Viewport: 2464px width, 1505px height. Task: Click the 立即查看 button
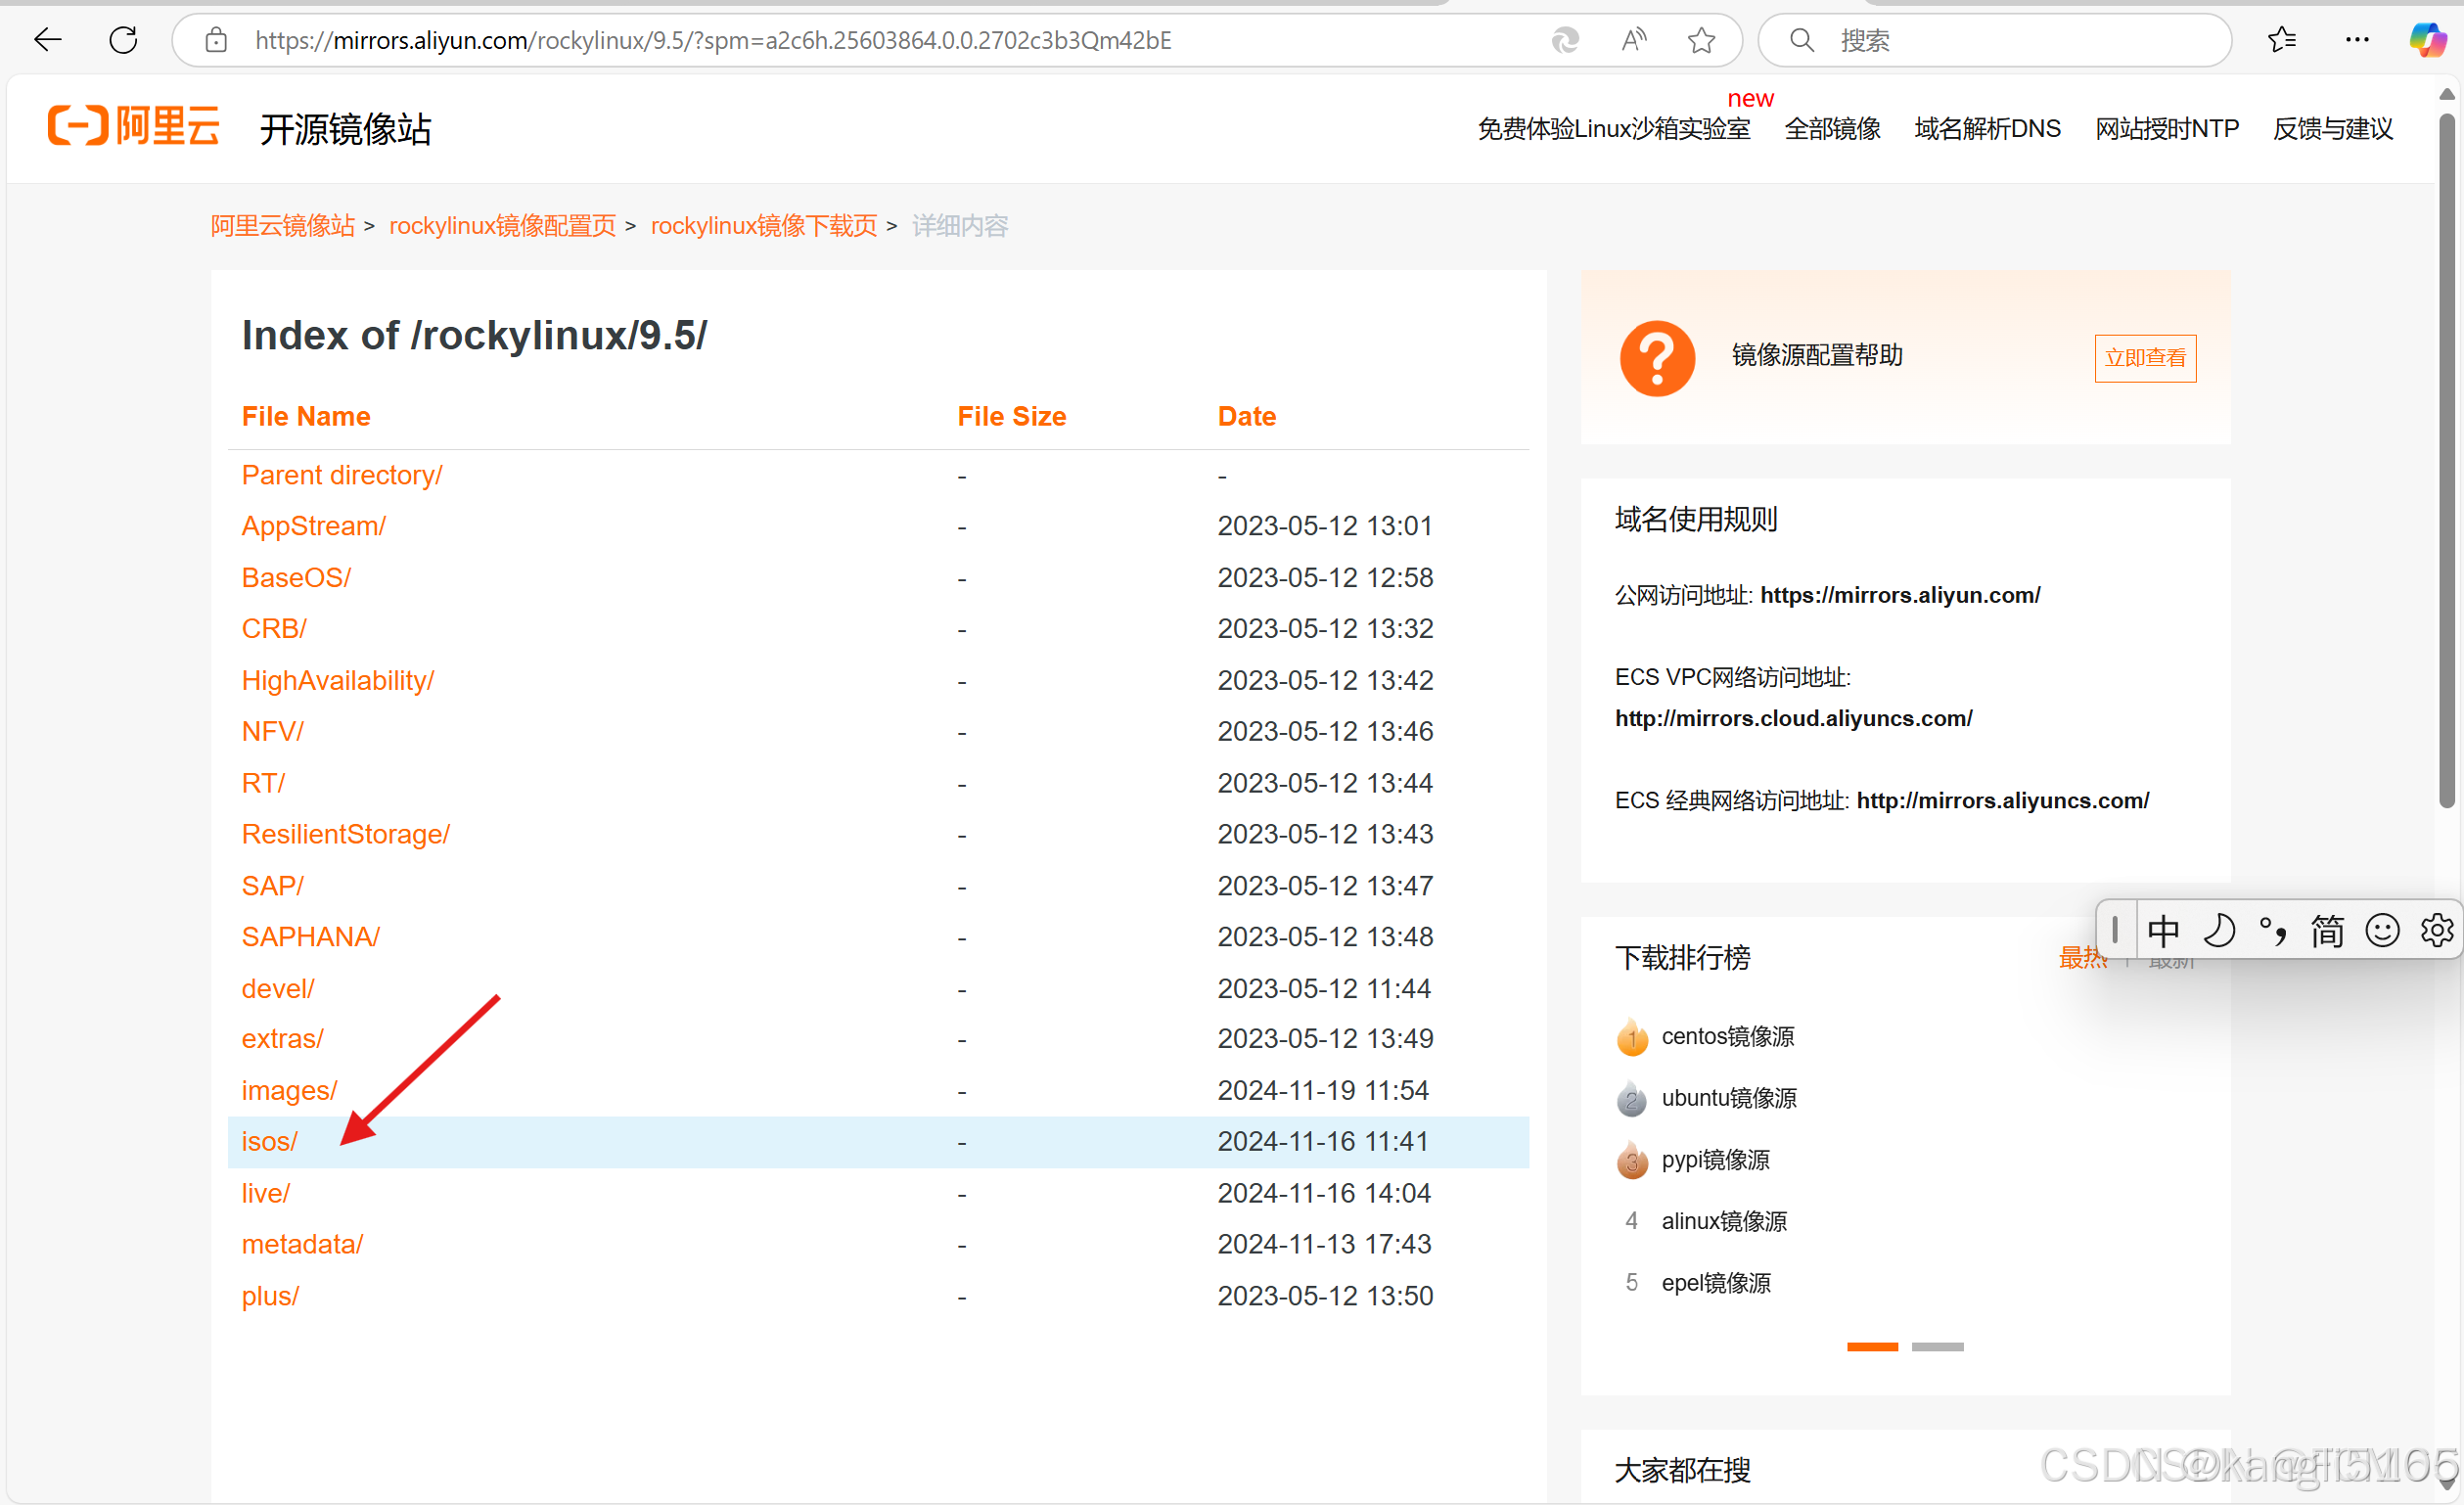(2145, 358)
